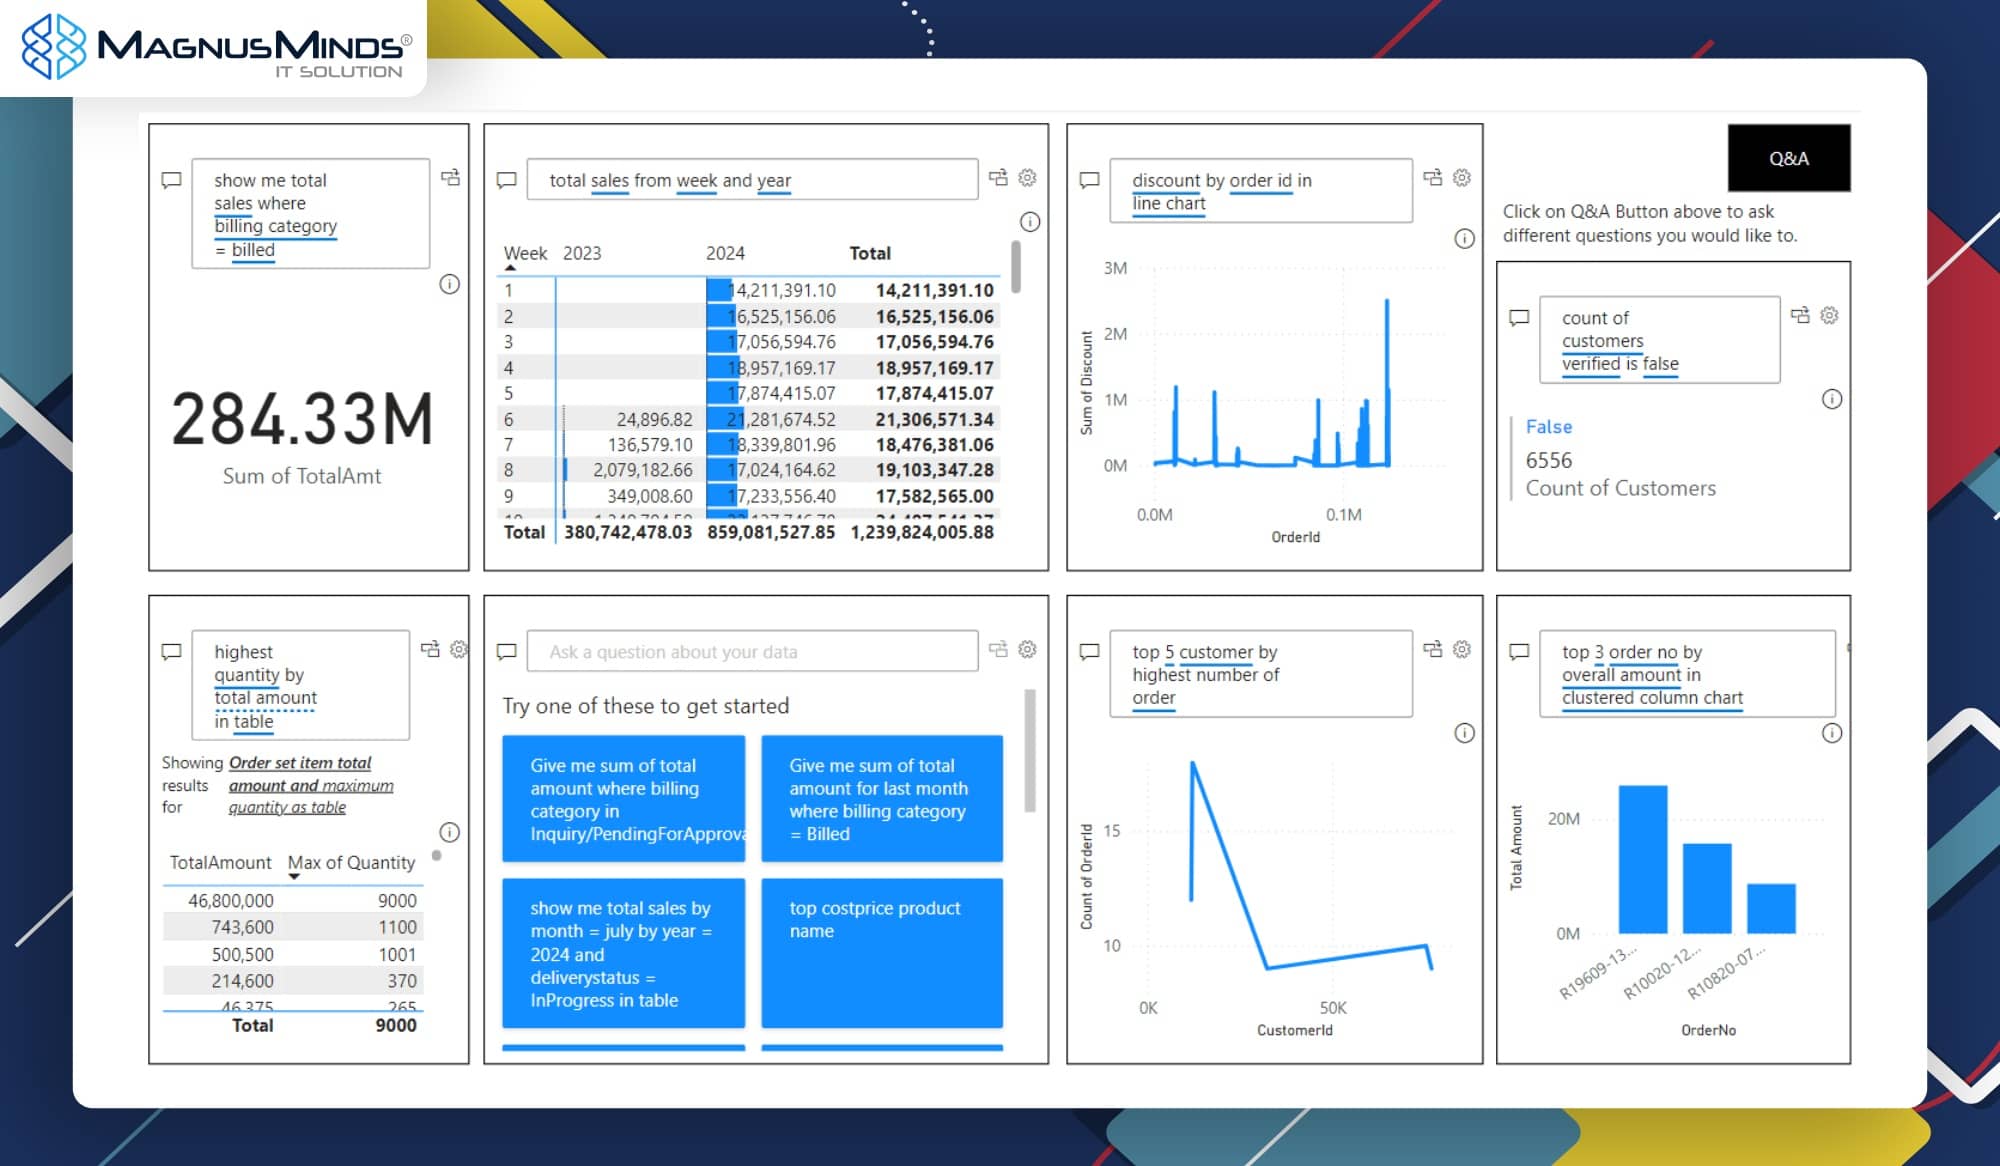The height and width of the screenshot is (1166, 2000).
Task: Click info icon in top 3 order panel
Action: [x=1832, y=734]
